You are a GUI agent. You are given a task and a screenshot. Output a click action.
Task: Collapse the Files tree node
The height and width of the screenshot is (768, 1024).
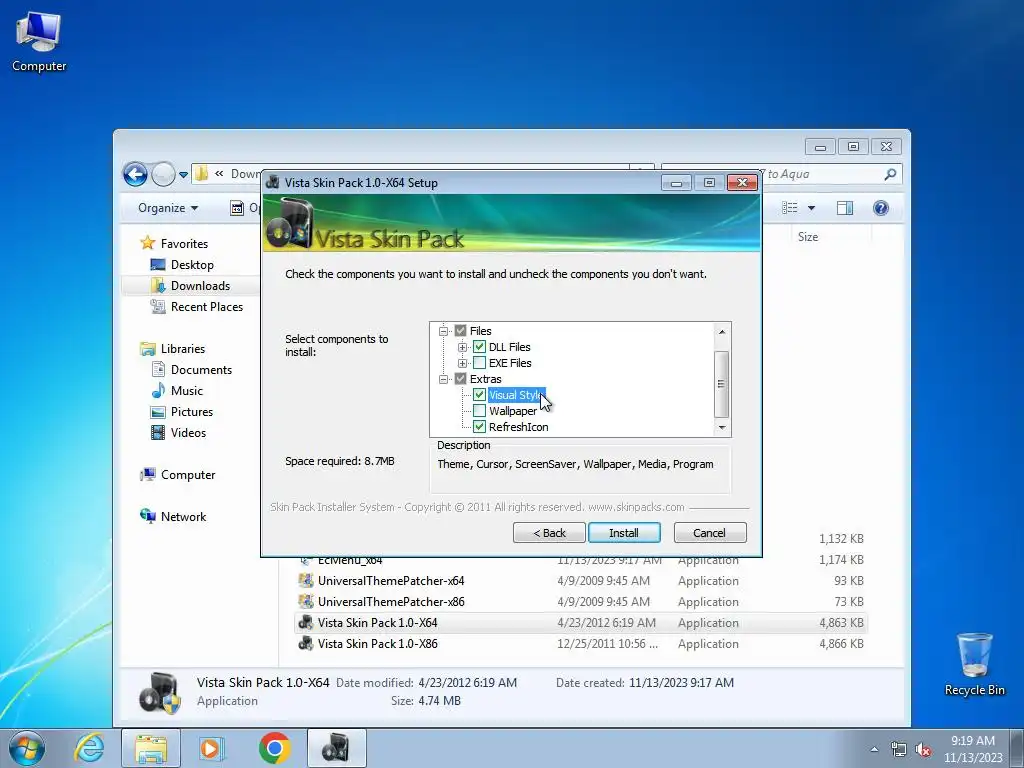point(443,331)
